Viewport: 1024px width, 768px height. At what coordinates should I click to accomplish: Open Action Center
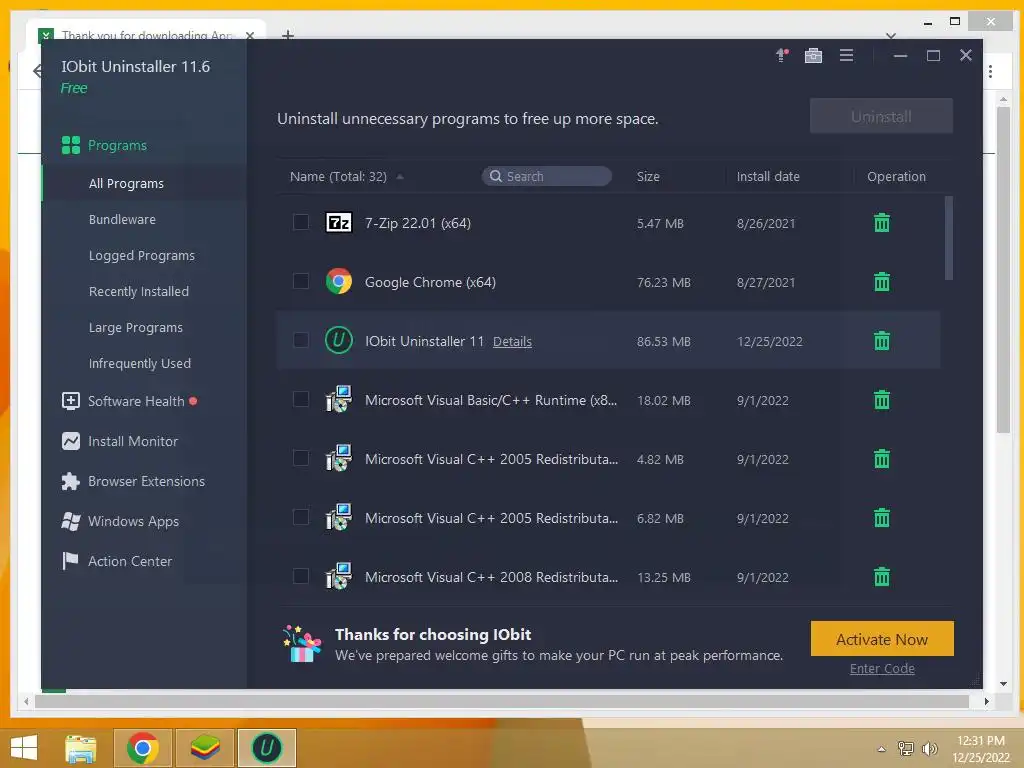pyautogui.click(x=117, y=561)
